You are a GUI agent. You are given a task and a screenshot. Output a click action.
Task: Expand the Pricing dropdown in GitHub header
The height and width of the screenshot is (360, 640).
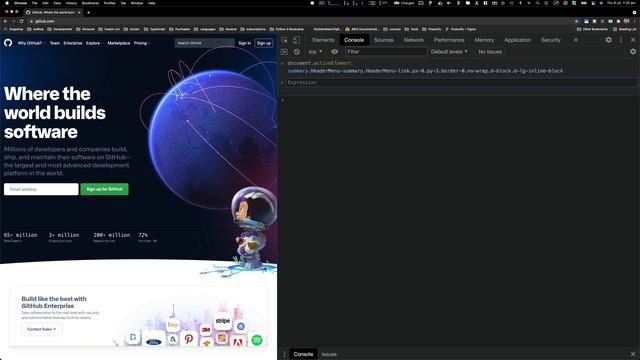tap(142, 43)
